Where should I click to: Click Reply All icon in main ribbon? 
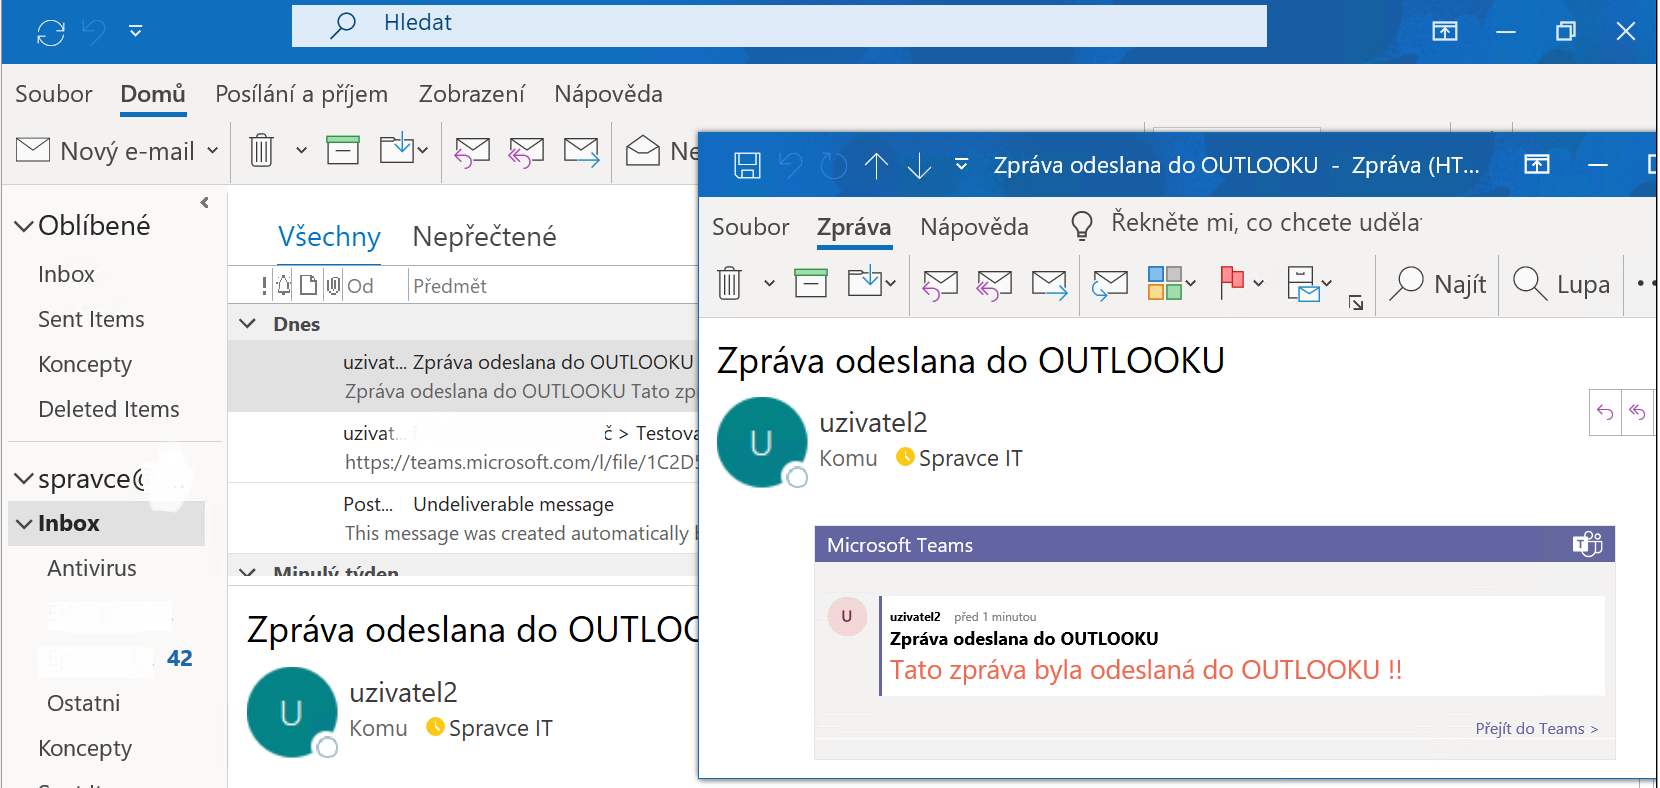(x=526, y=151)
